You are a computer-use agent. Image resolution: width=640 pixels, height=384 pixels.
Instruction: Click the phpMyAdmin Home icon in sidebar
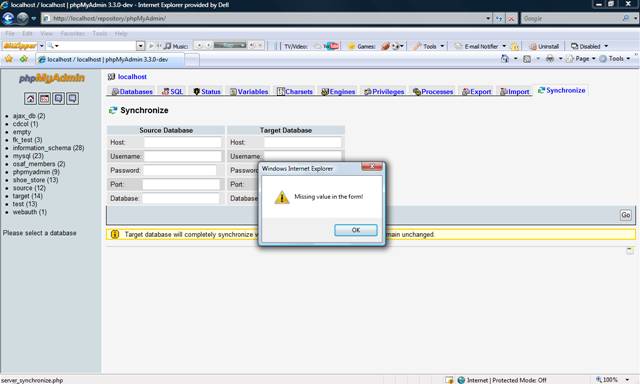(x=30, y=98)
